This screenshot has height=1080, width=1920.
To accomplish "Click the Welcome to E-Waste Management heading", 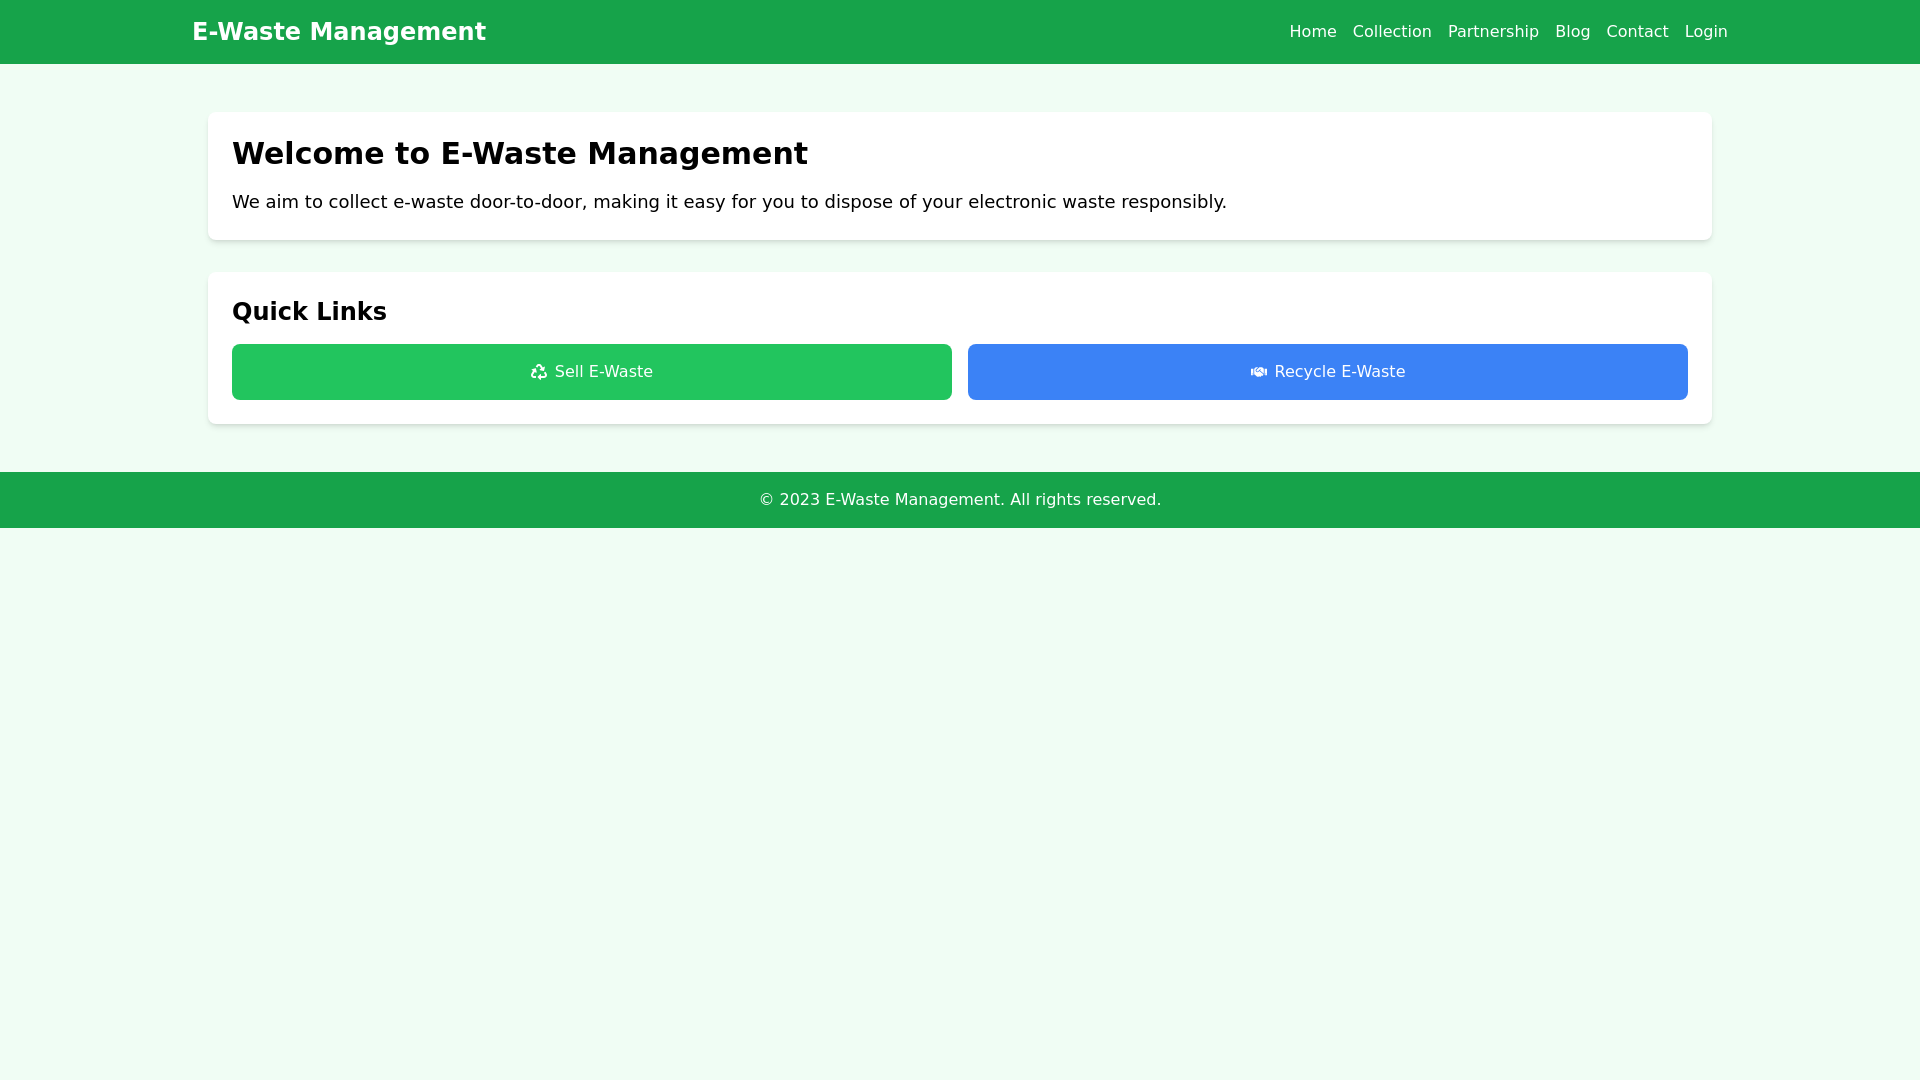I will [x=519, y=154].
